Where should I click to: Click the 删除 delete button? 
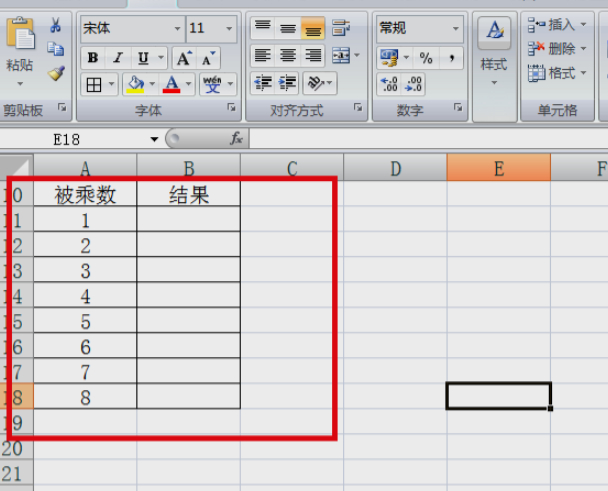click(x=557, y=49)
